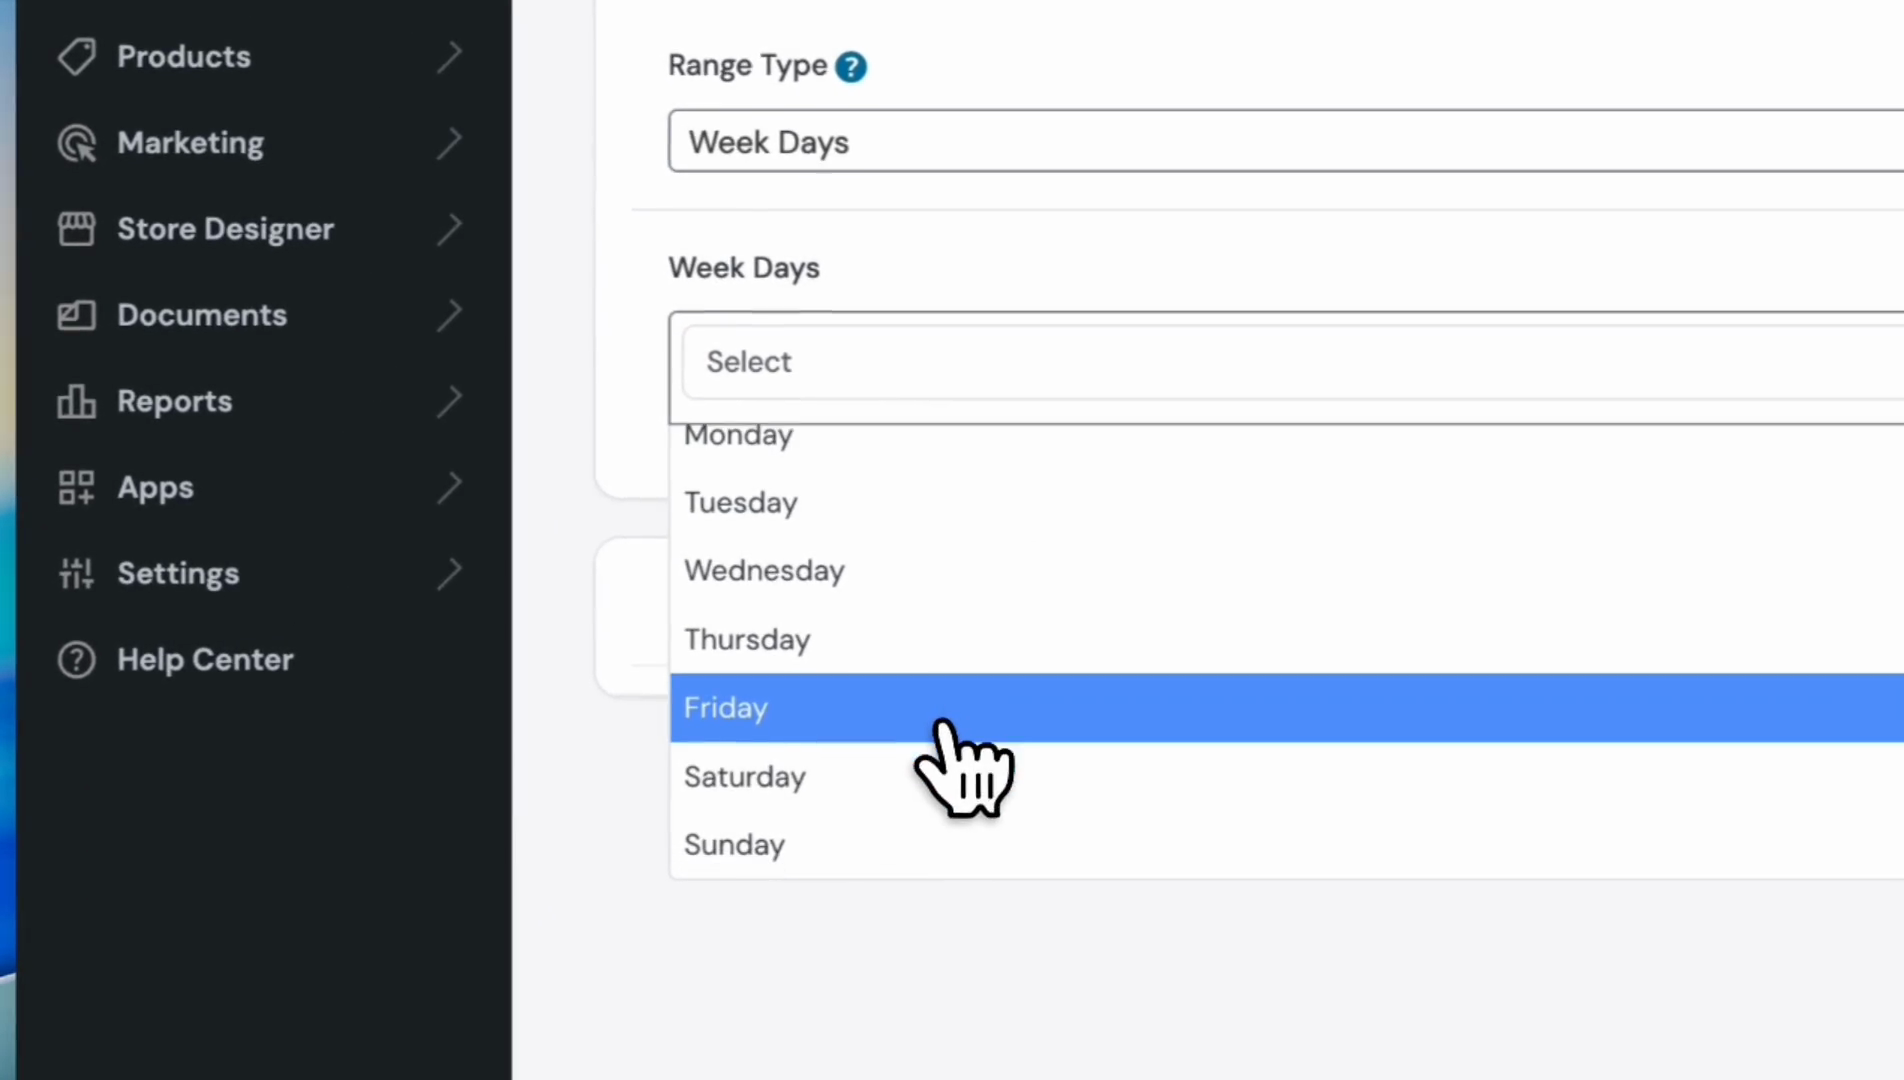Click the Products tag icon
1904x1080 pixels.
tap(76, 57)
